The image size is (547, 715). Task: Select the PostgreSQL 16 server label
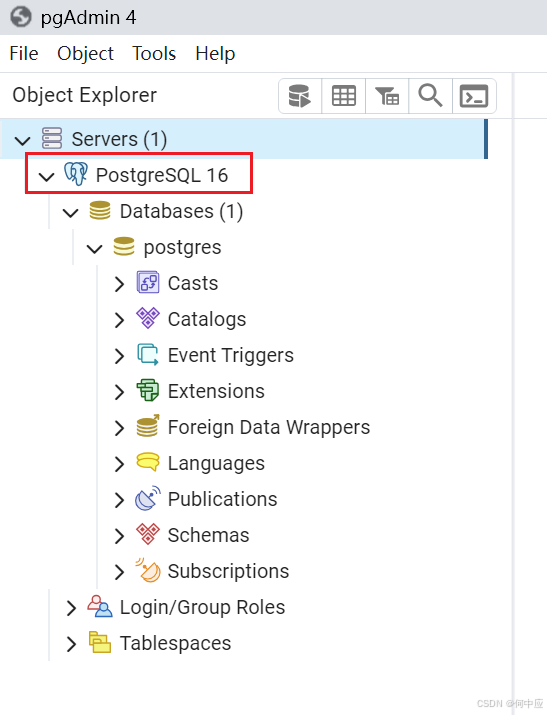[162, 175]
